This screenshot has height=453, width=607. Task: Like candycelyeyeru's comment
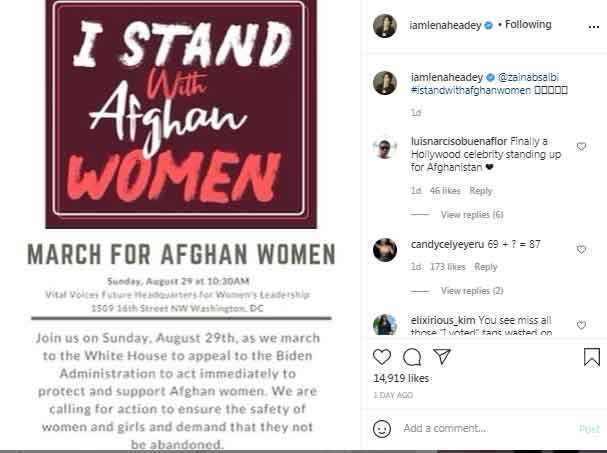tap(581, 244)
